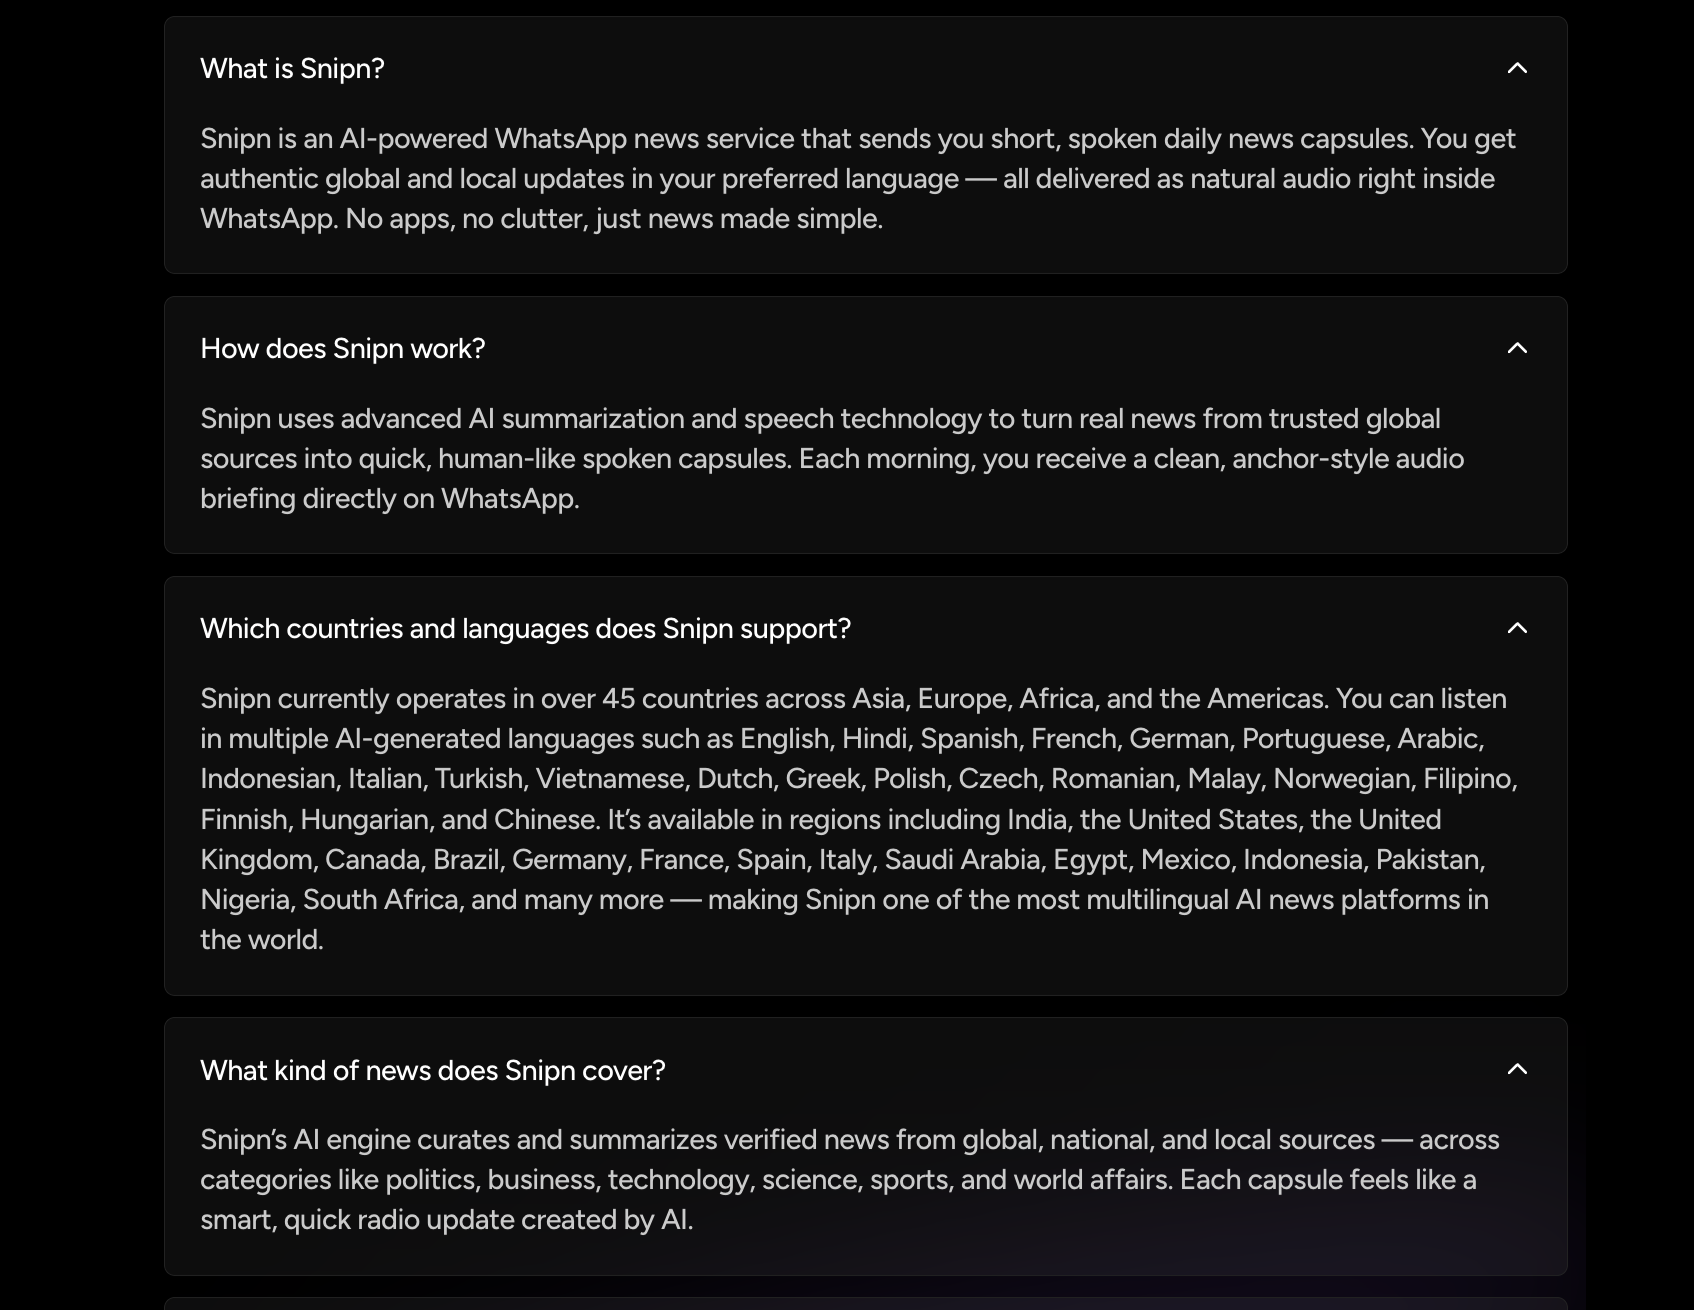Toggle "How does Snipn work?" heading text
The height and width of the screenshot is (1310, 1694).
pyautogui.click(x=342, y=348)
